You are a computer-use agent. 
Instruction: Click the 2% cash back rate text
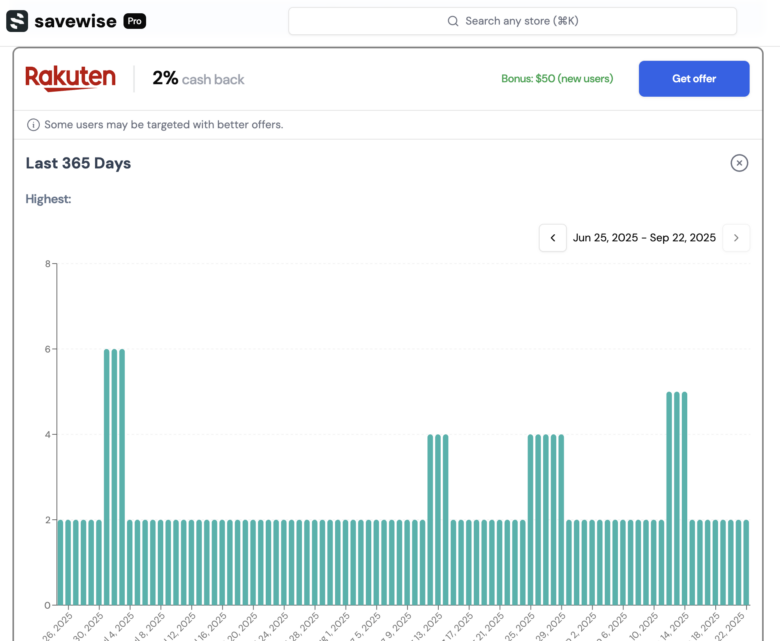coord(198,79)
